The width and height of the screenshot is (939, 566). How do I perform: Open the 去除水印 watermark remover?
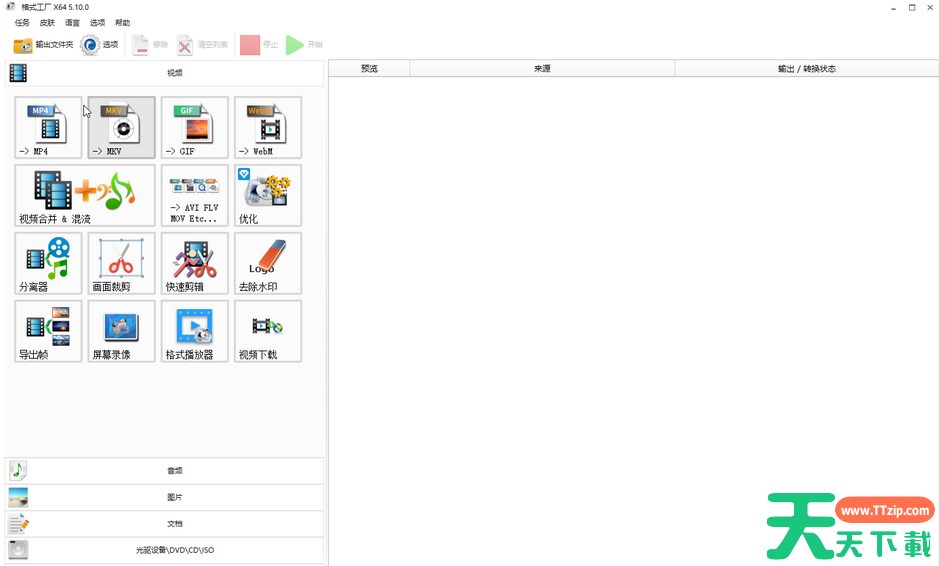click(x=267, y=263)
